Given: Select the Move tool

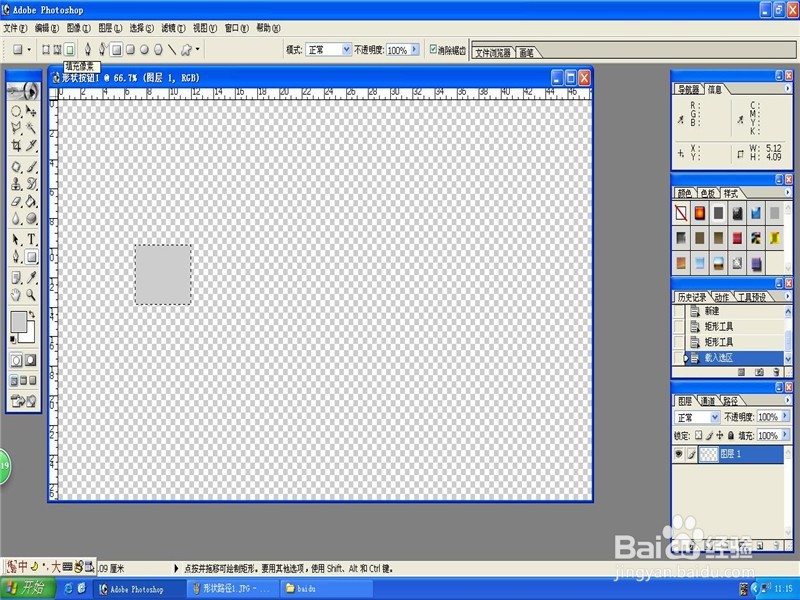Looking at the screenshot, I should tap(31, 111).
